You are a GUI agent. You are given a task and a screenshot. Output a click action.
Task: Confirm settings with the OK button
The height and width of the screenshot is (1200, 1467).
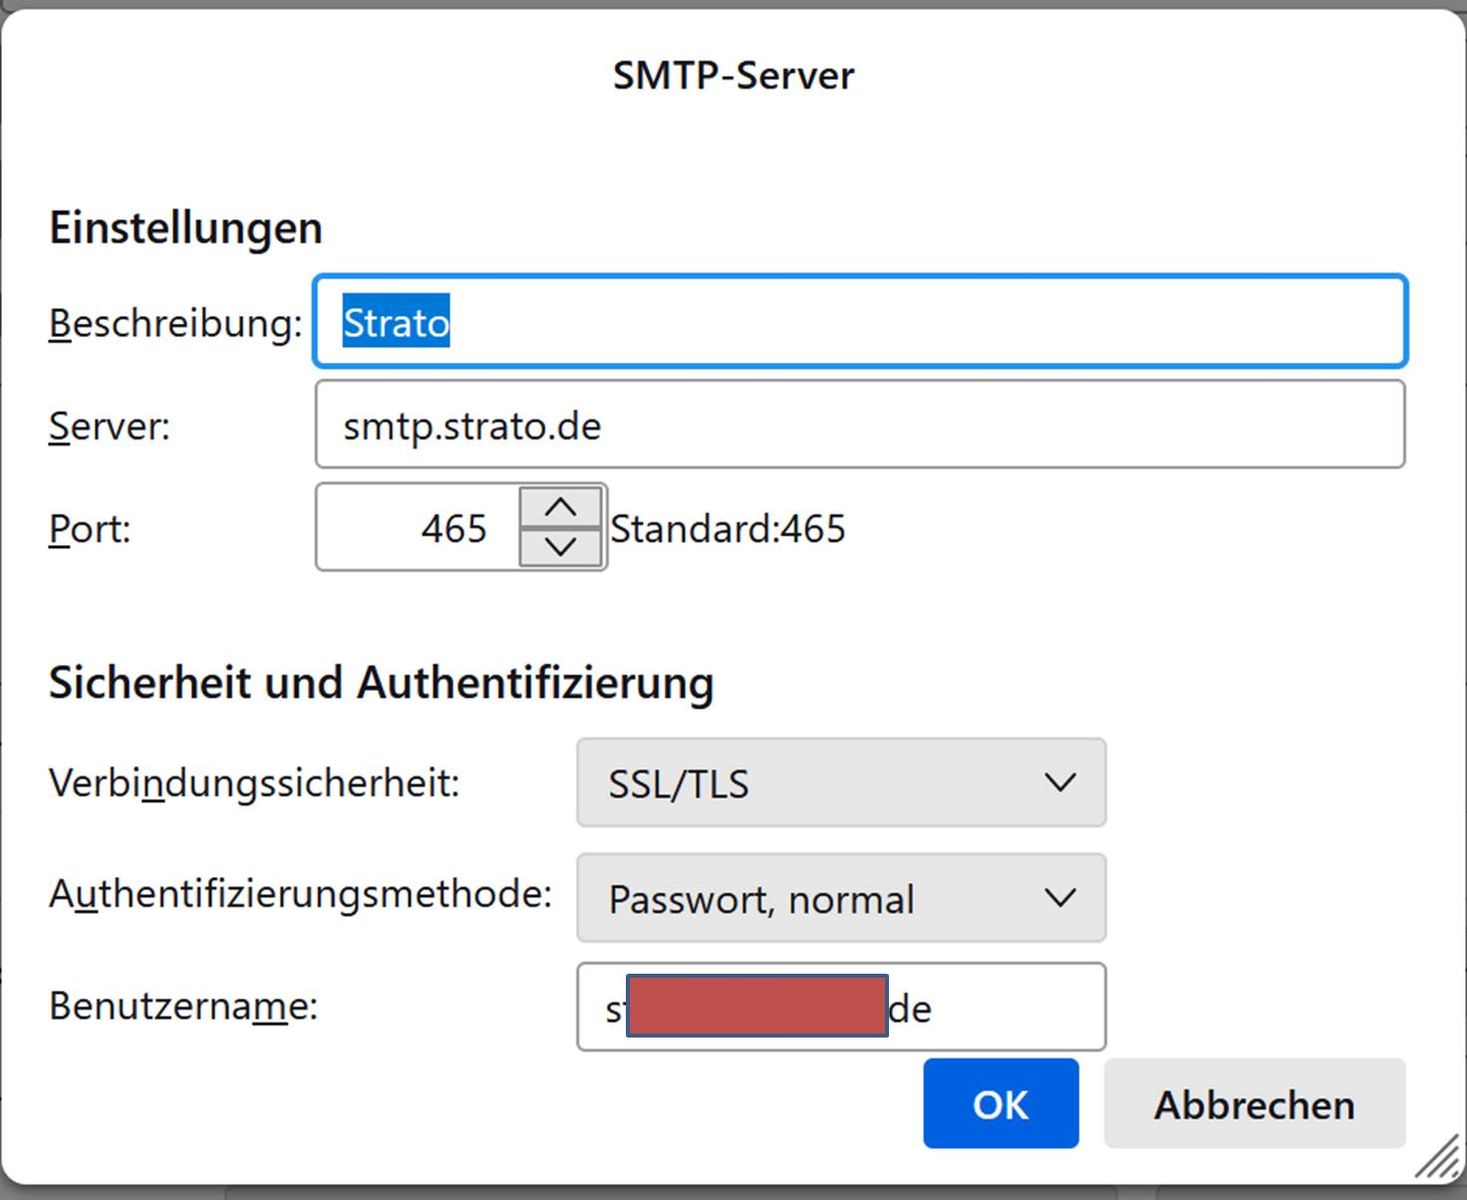pyautogui.click(x=1000, y=1104)
